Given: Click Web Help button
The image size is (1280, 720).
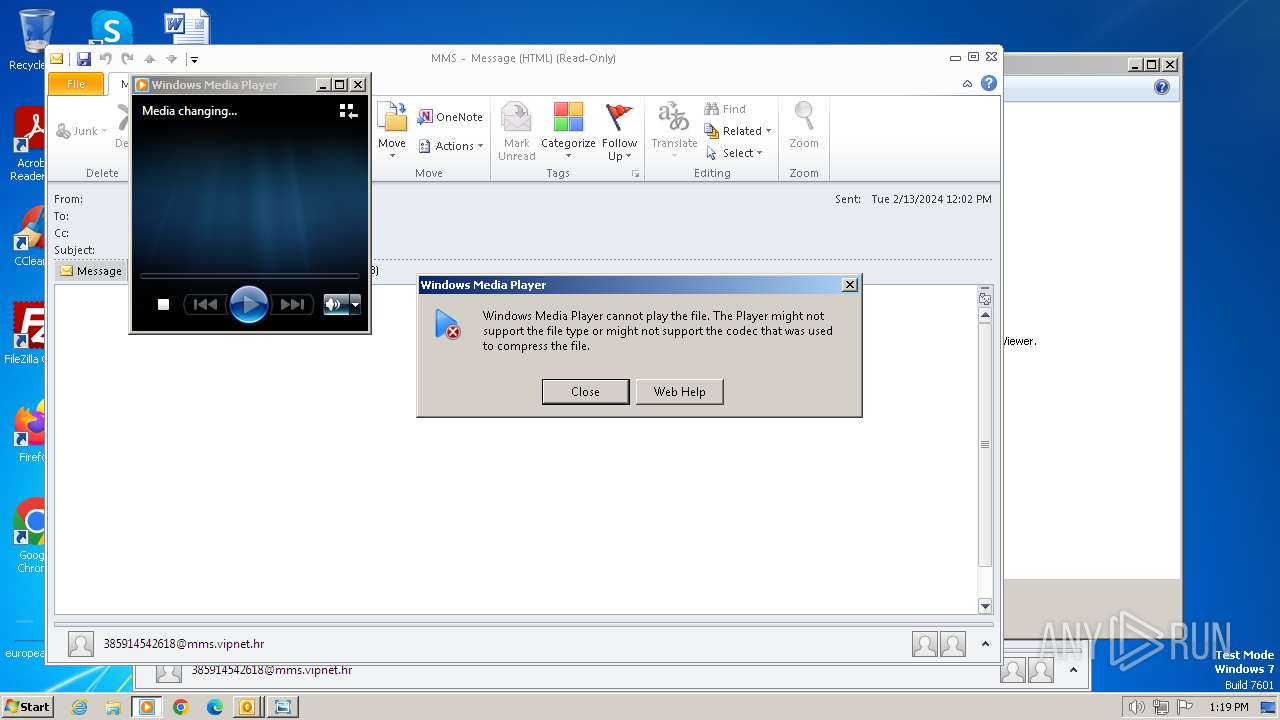Looking at the screenshot, I should (x=679, y=392).
